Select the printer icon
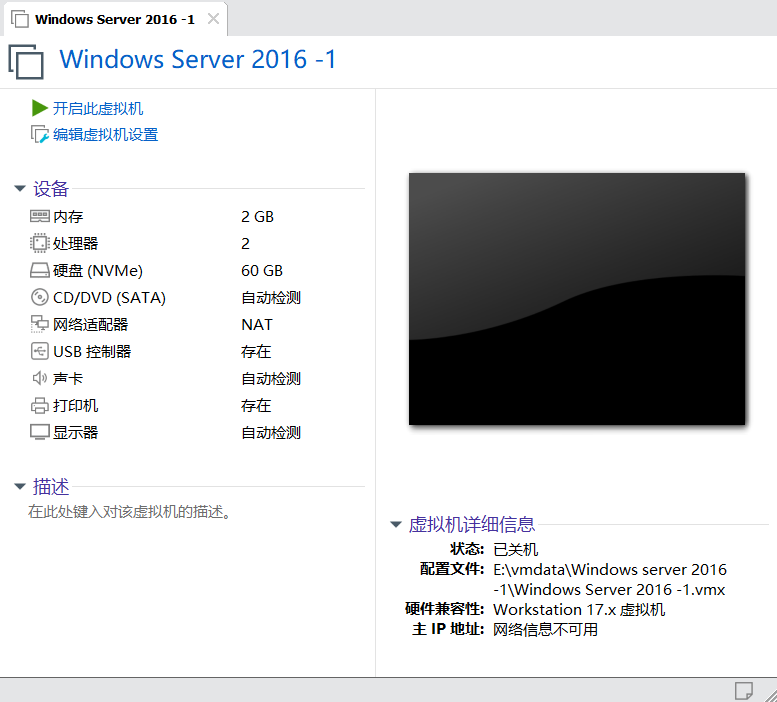The image size is (777, 702). tap(40, 405)
